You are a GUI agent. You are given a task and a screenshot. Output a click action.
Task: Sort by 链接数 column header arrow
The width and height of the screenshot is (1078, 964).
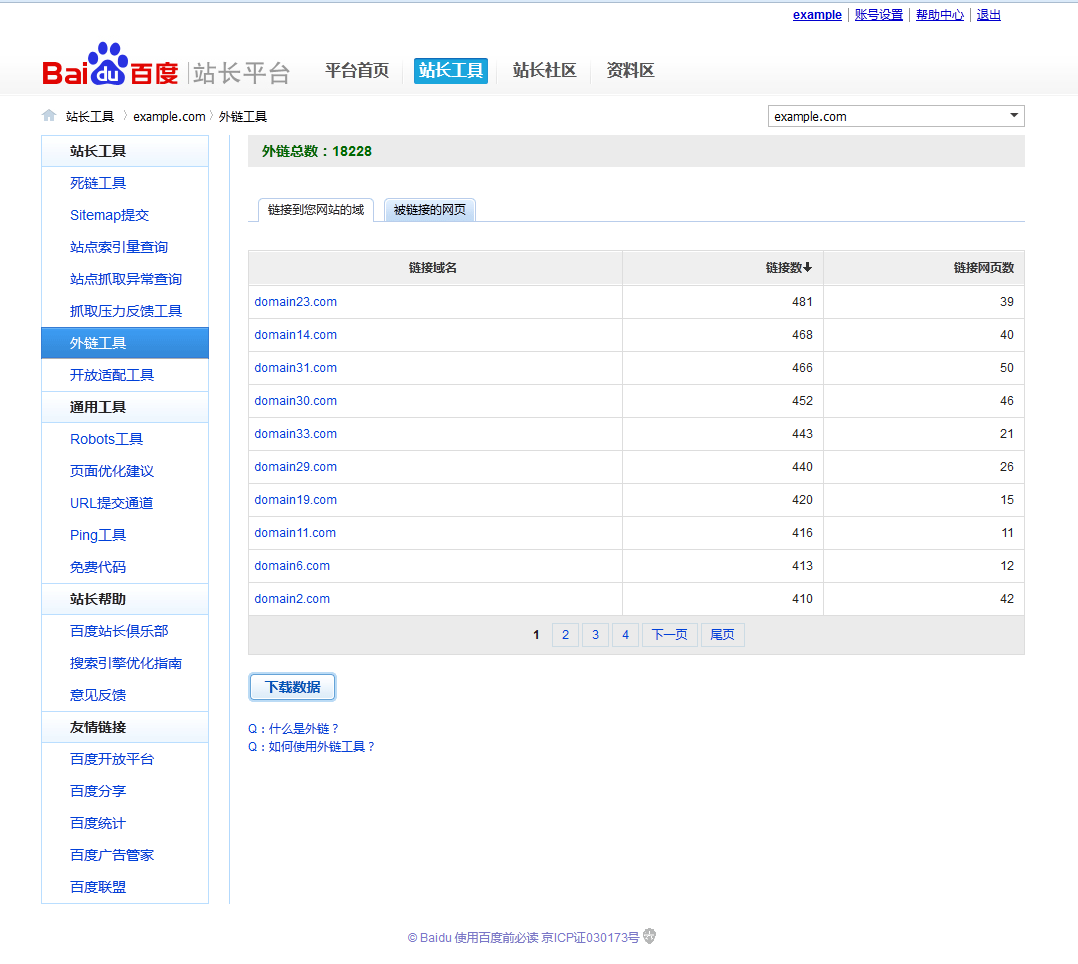click(807, 268)
